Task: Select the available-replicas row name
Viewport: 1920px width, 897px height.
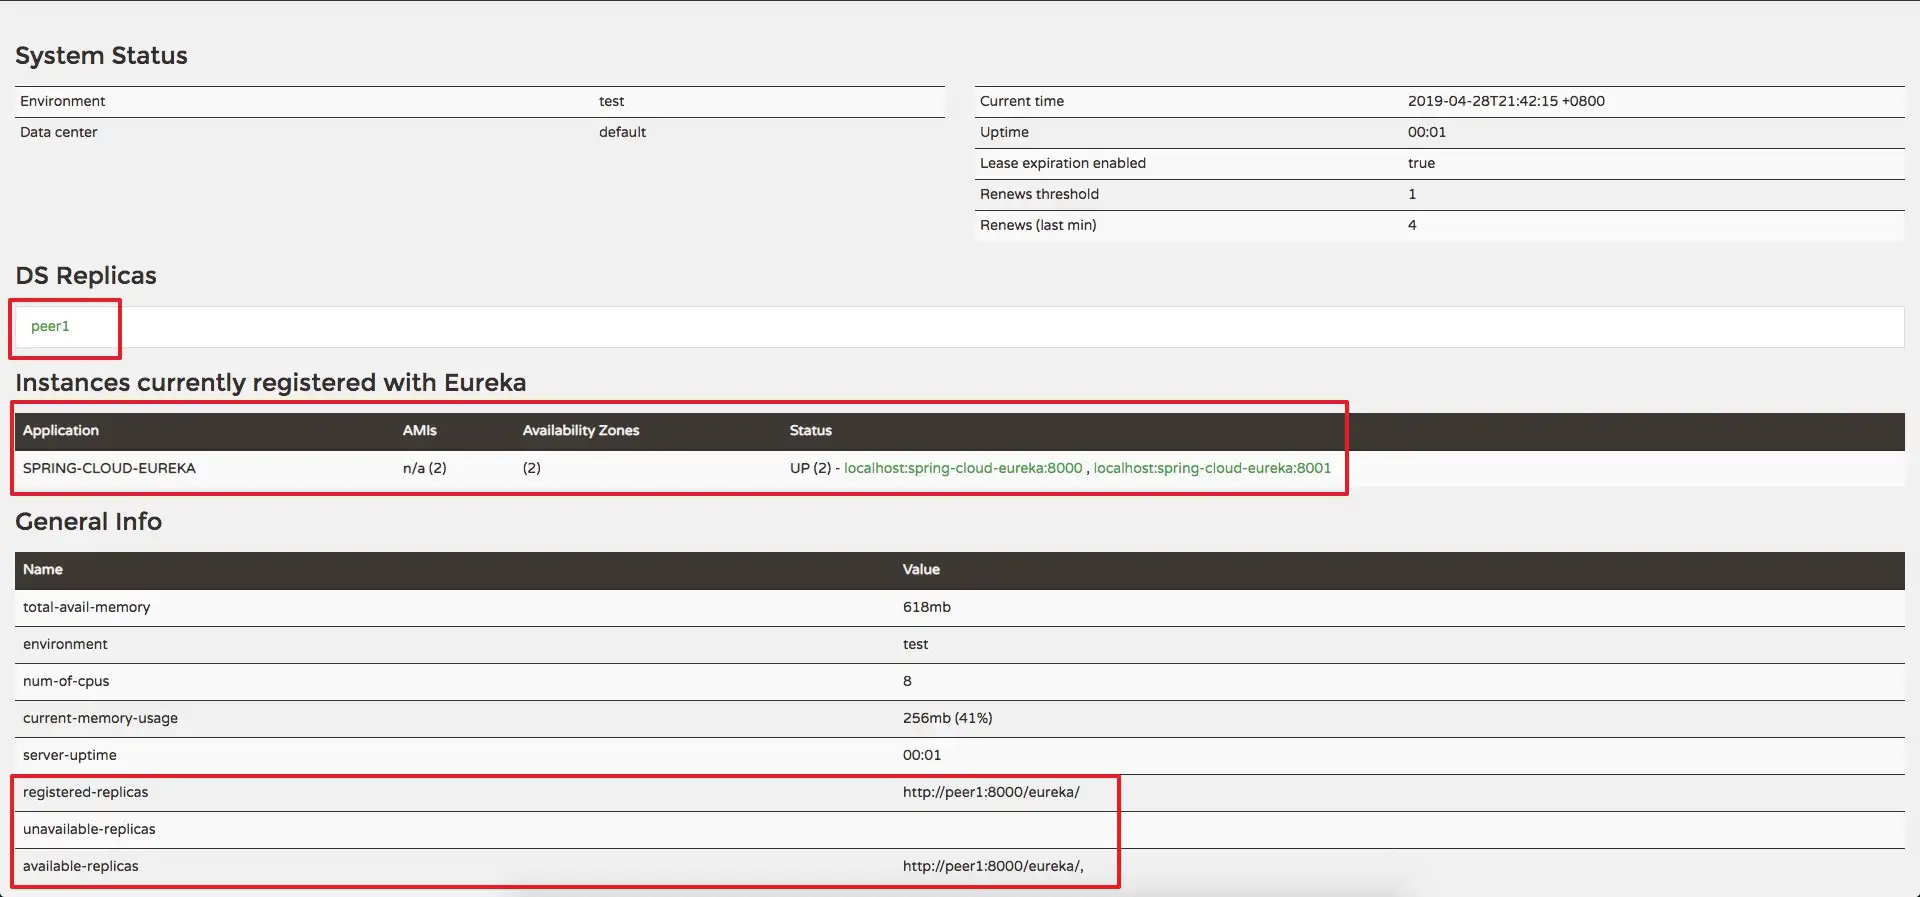Action: coord(81,866)
